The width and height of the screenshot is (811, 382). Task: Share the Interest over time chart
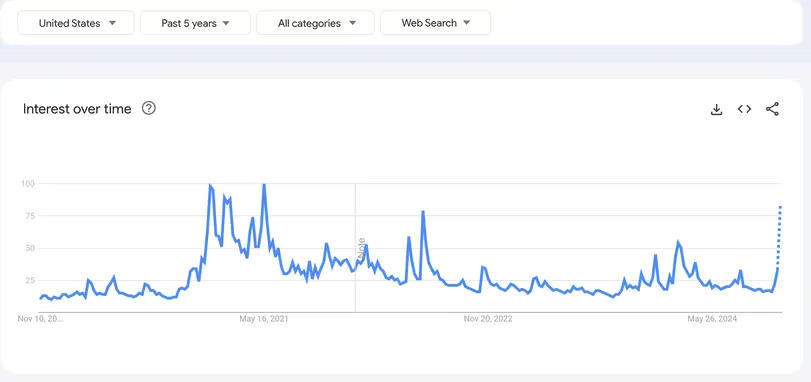[x=772, y=109]
